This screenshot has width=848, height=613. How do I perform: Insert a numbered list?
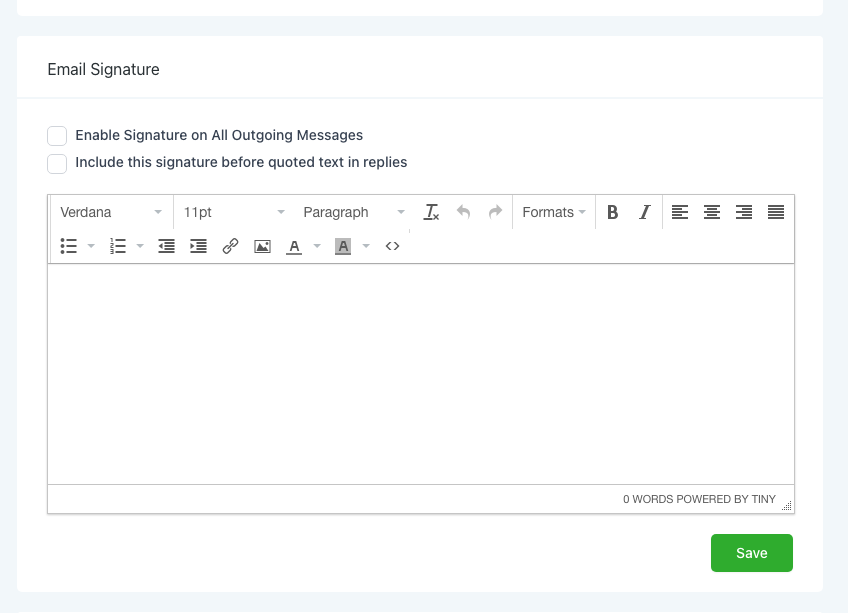[117, 246]
